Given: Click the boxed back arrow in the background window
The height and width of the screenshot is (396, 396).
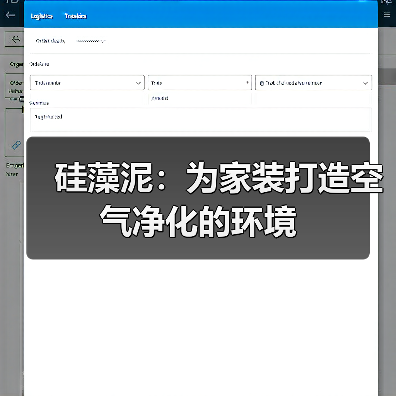Looking at the screenshot, I should pos(15,39).
